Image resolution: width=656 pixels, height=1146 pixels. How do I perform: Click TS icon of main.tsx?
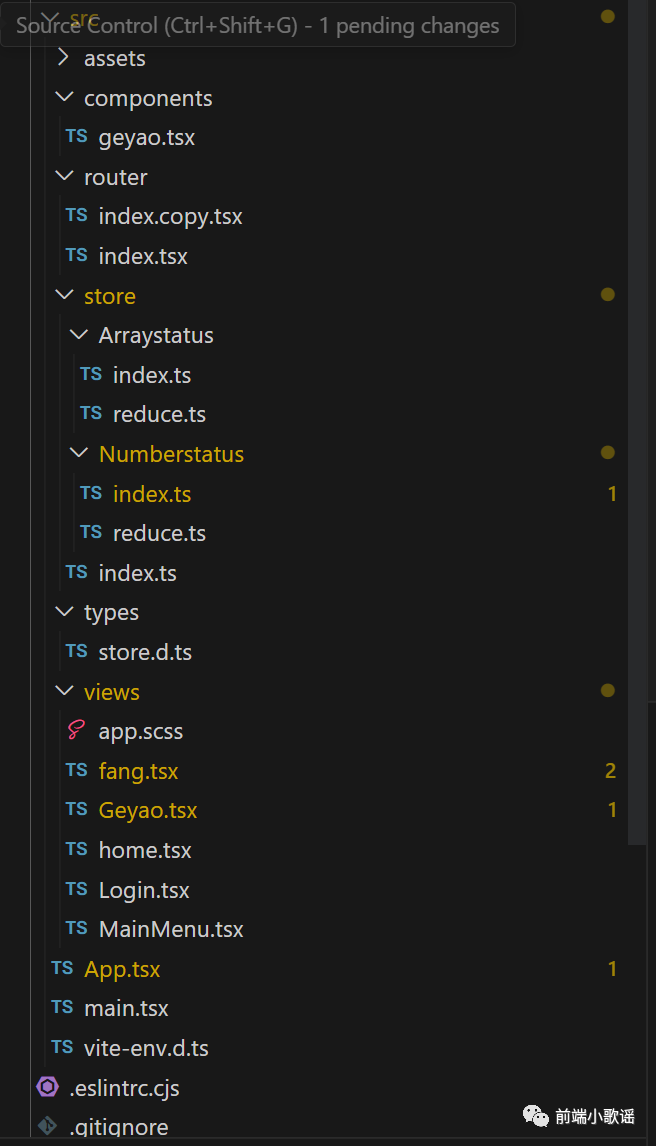point(62,1008)
